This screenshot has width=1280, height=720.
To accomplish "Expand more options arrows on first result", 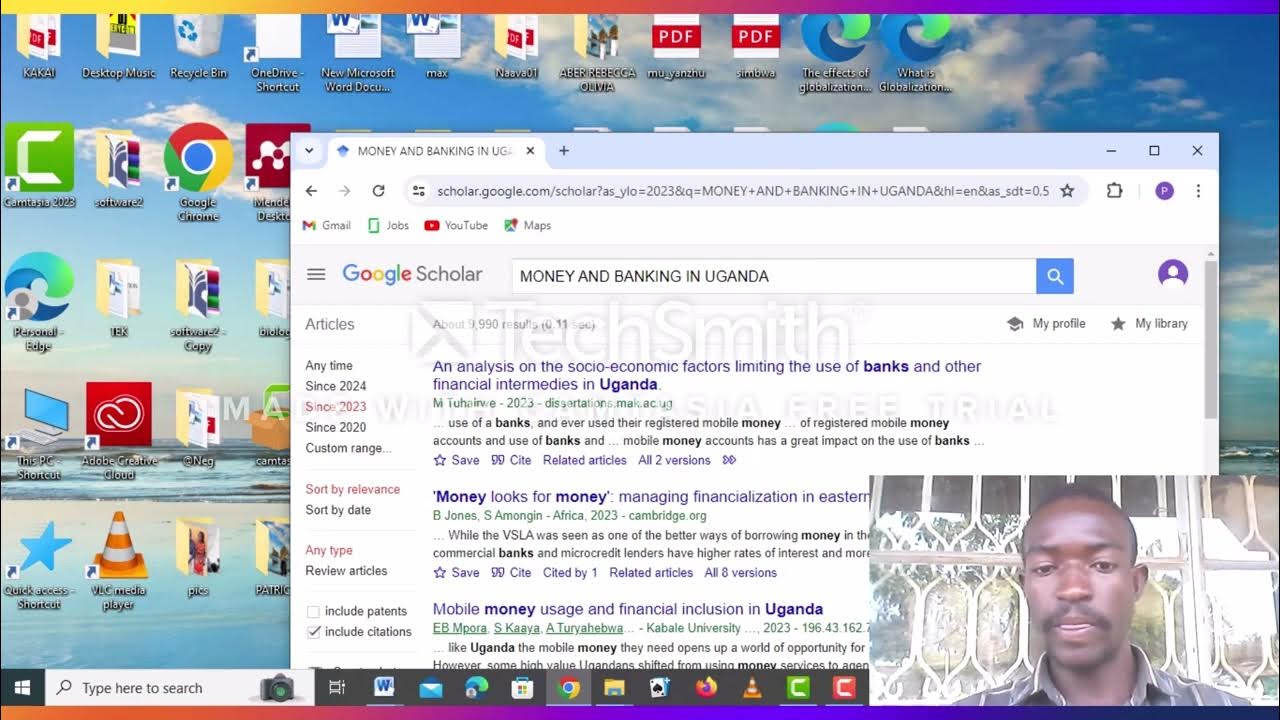I will (x=729, y=460).
